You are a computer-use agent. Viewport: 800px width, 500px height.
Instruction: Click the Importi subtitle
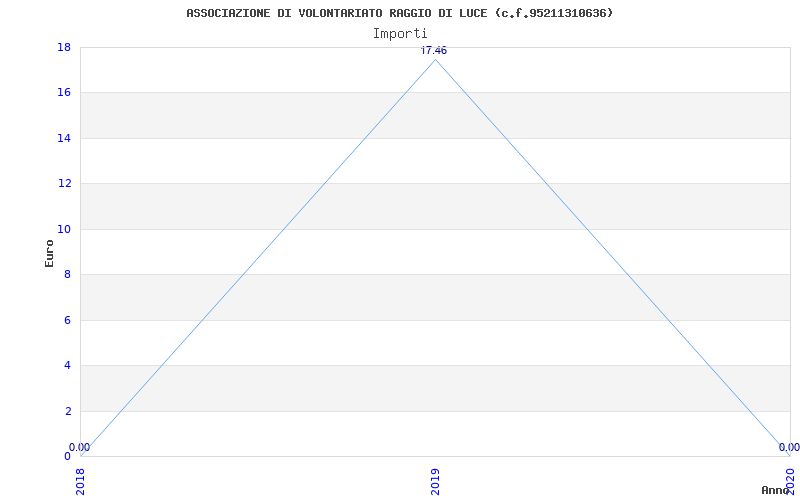(x=400, y=34)
